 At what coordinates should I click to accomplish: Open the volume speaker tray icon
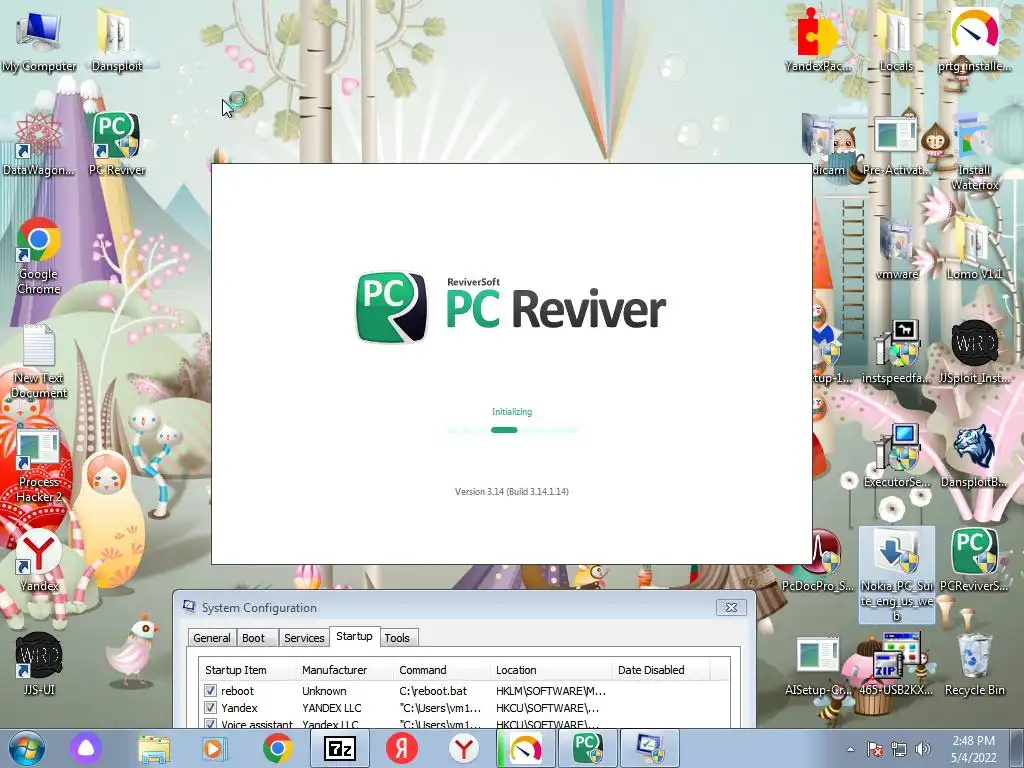(923, 750)
